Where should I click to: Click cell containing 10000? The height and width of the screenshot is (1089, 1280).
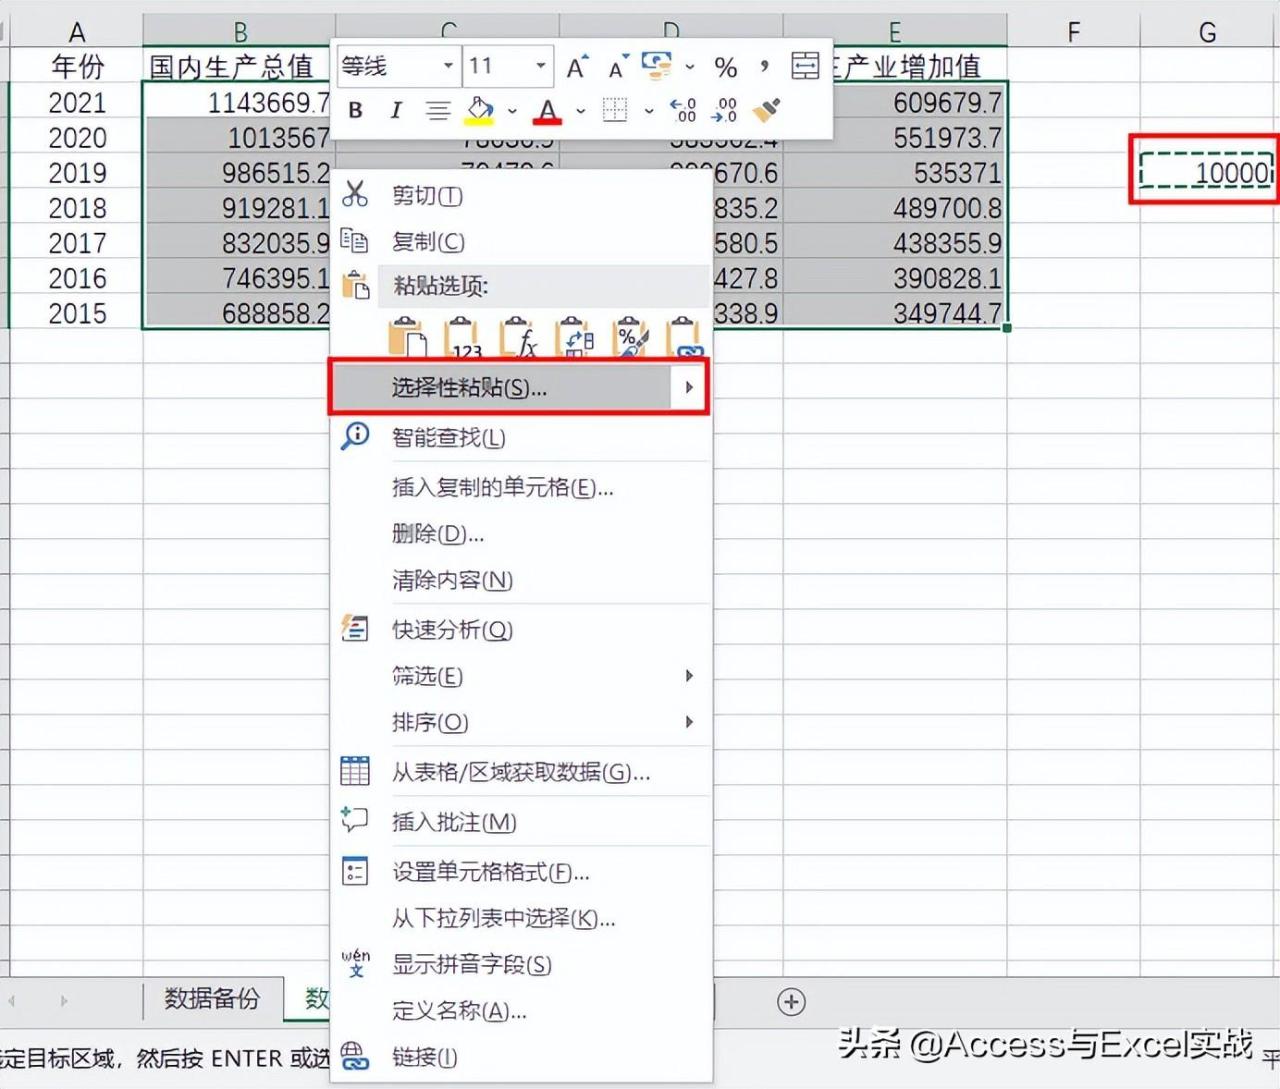(x=1207, y=172)
